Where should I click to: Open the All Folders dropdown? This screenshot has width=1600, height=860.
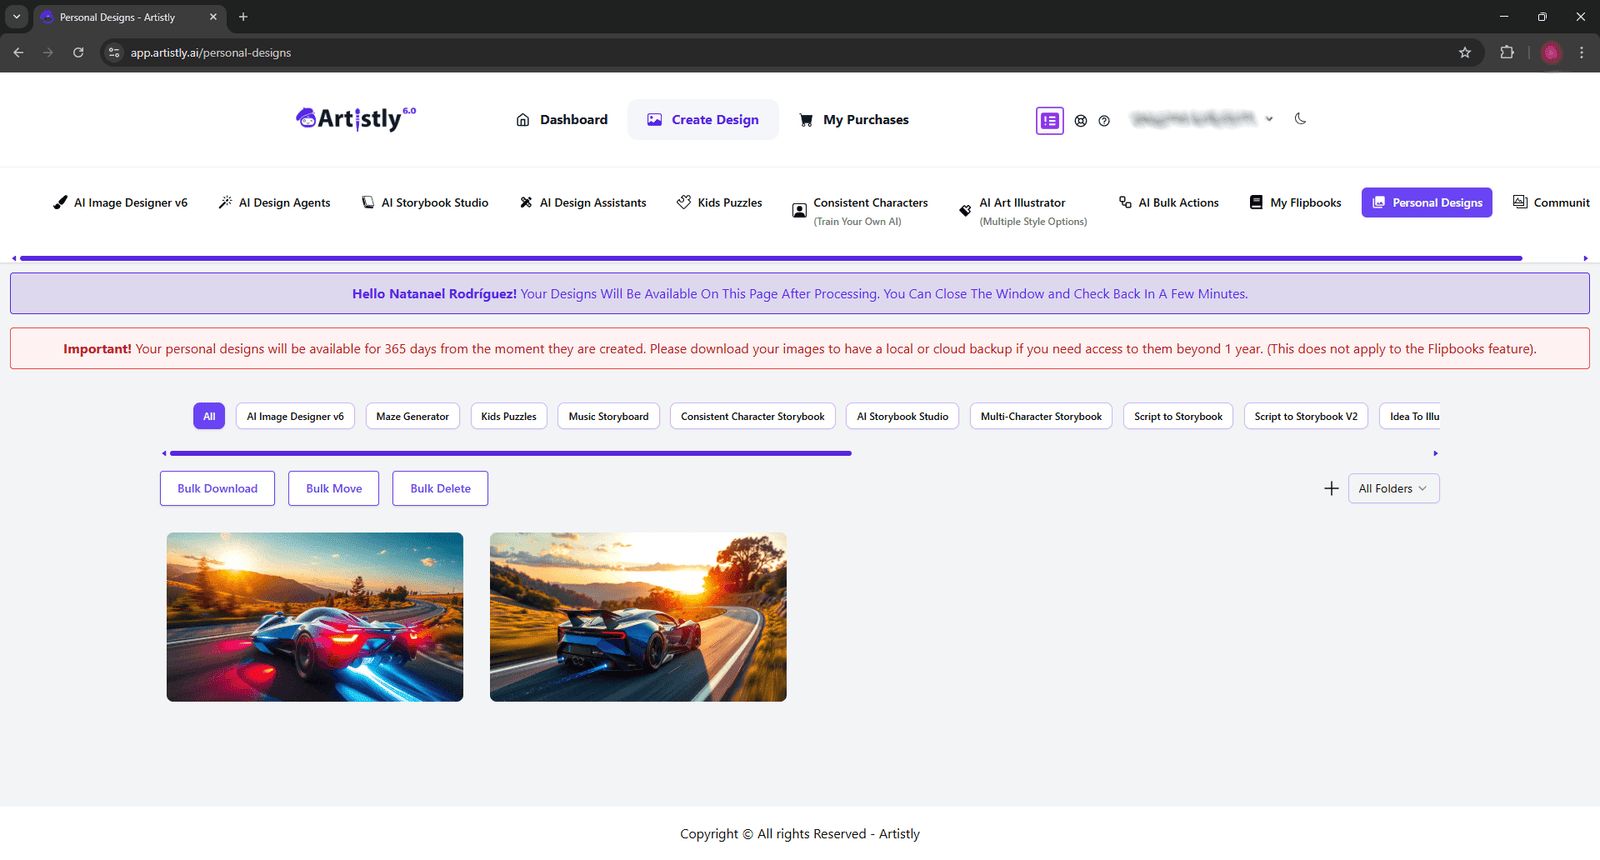tap(1393, 489)
